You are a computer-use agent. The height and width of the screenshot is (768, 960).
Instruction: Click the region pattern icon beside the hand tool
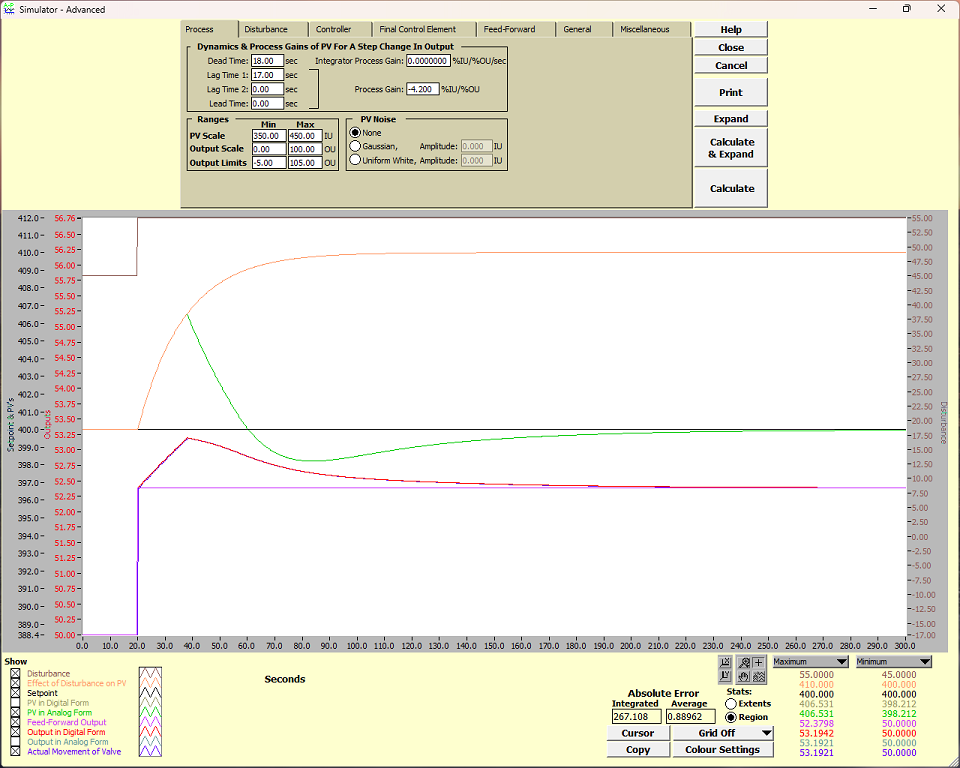757,676
